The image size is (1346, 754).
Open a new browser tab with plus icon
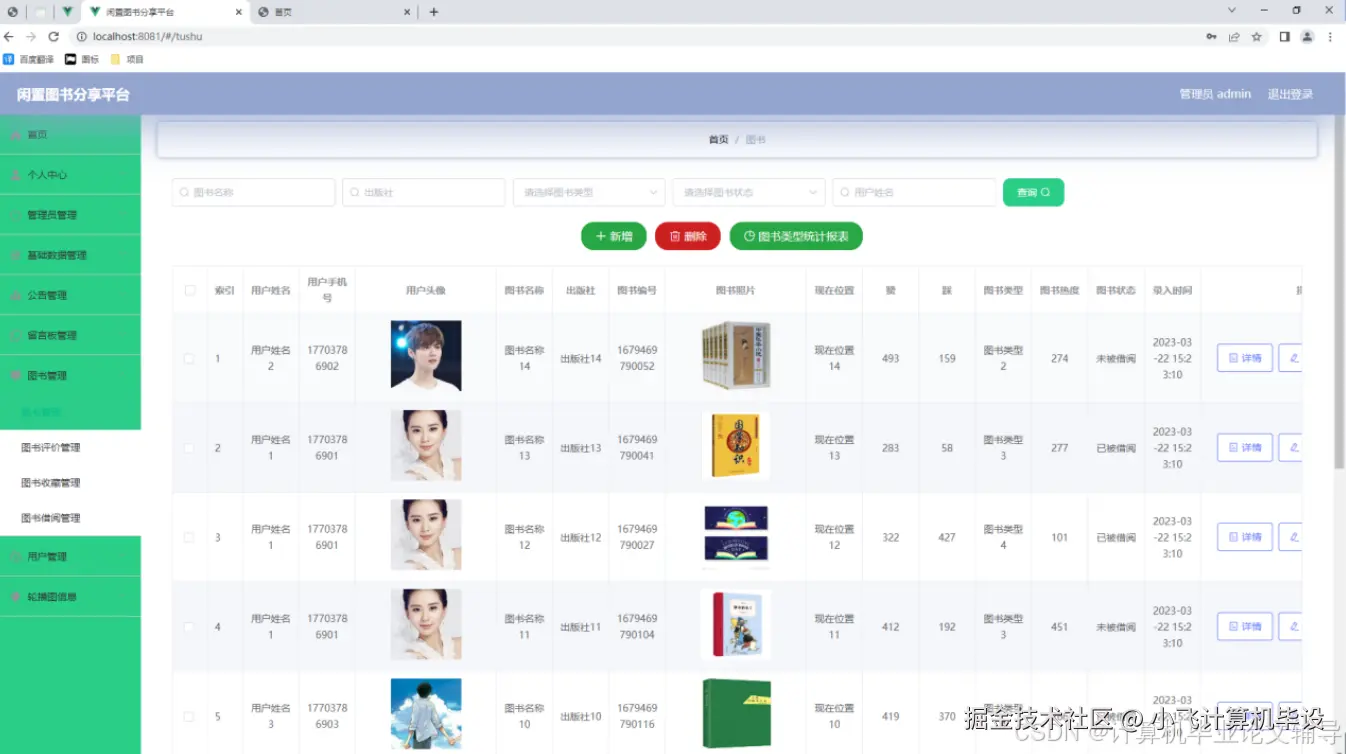click(434, 12)
